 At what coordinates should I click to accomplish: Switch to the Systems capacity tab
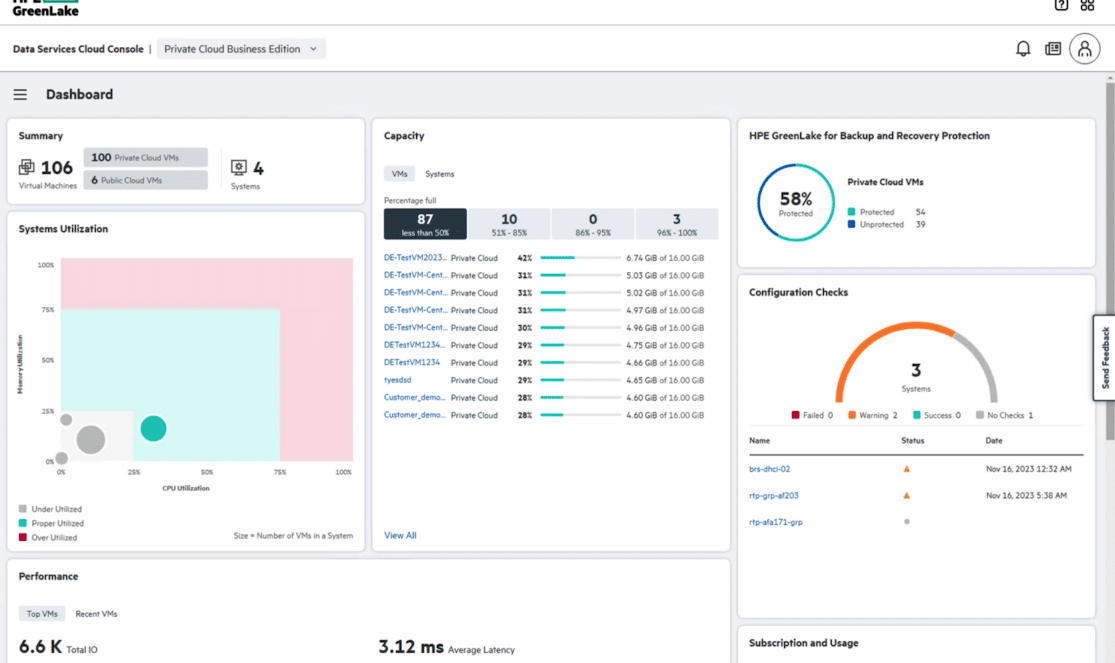coord(439,174)
